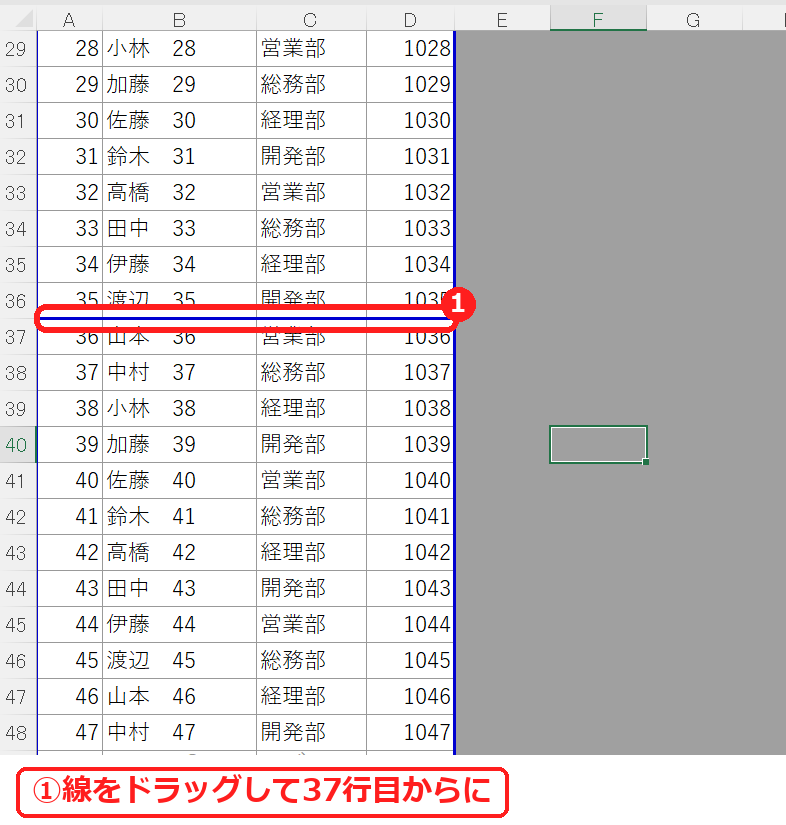Click cell with value 1034
This screenshot has width=786, height=825.
point(410,265)
